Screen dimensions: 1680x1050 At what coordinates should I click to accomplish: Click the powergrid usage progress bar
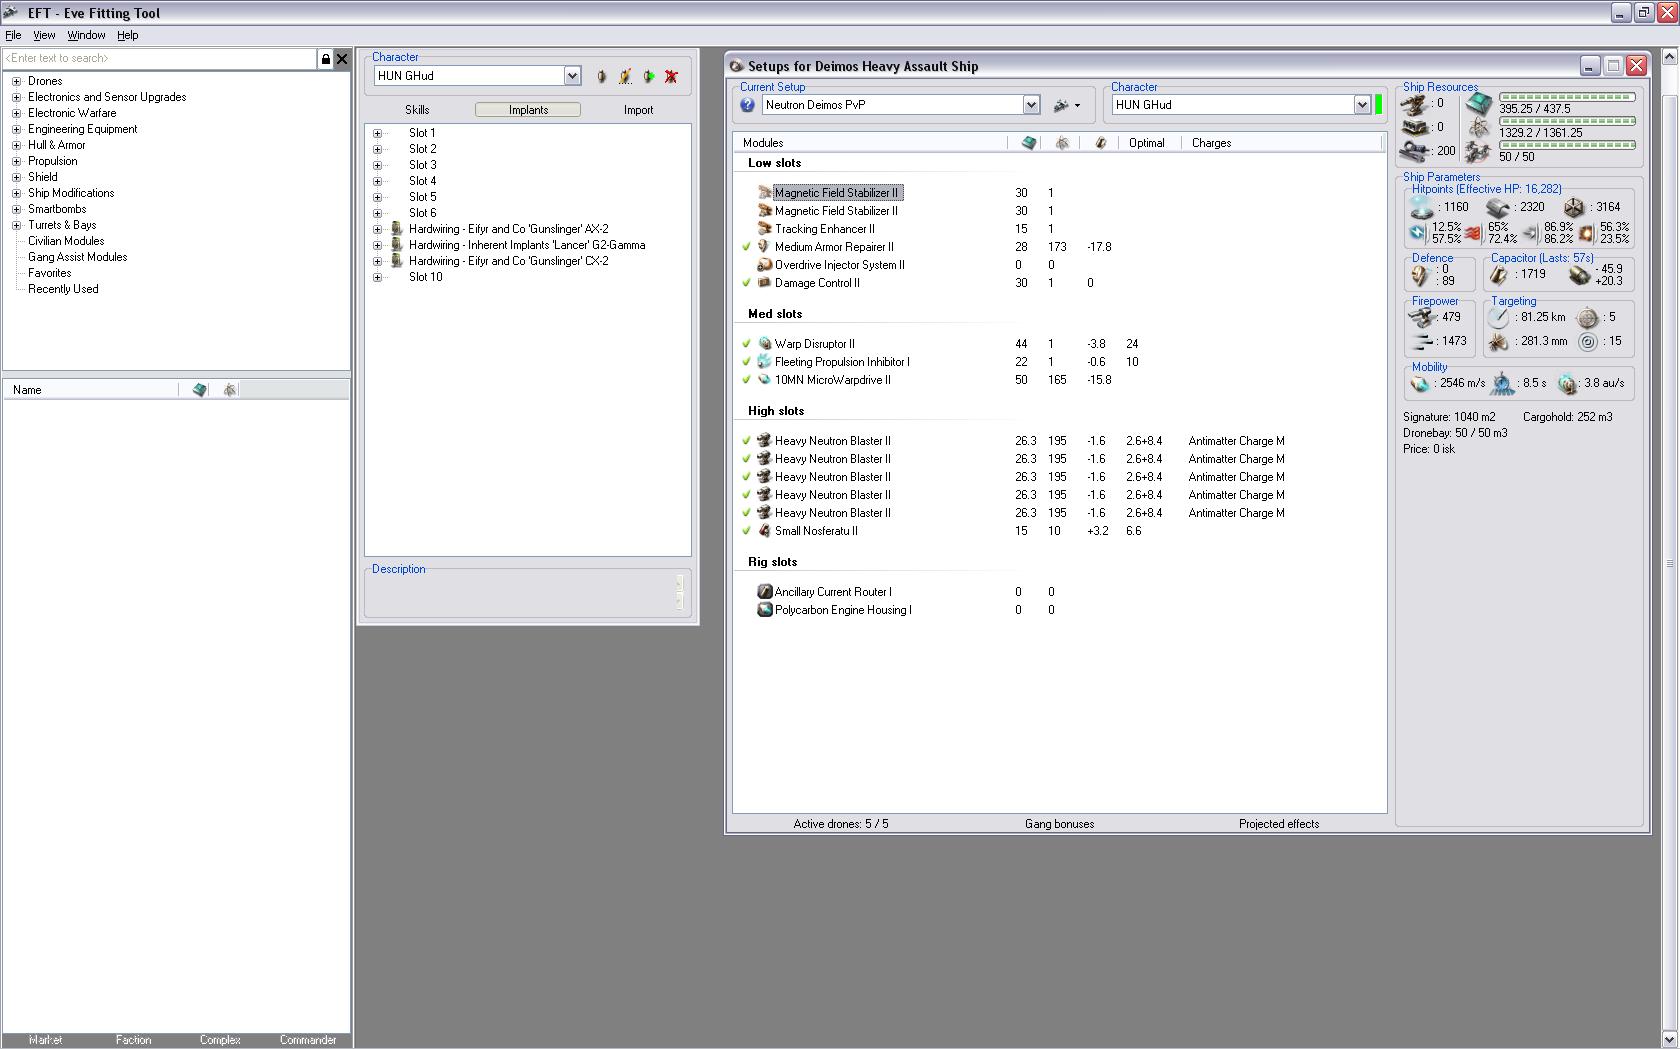[1566, 121]
